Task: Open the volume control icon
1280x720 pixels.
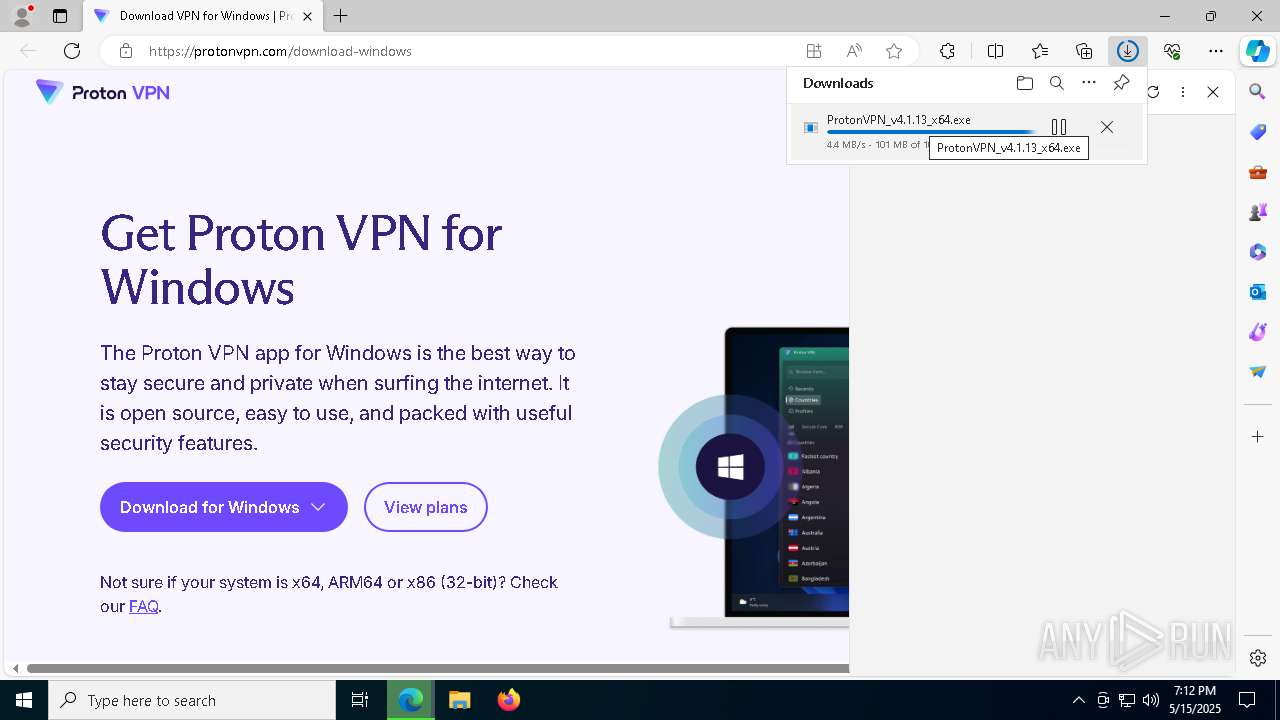Action: coord(1151,700)
